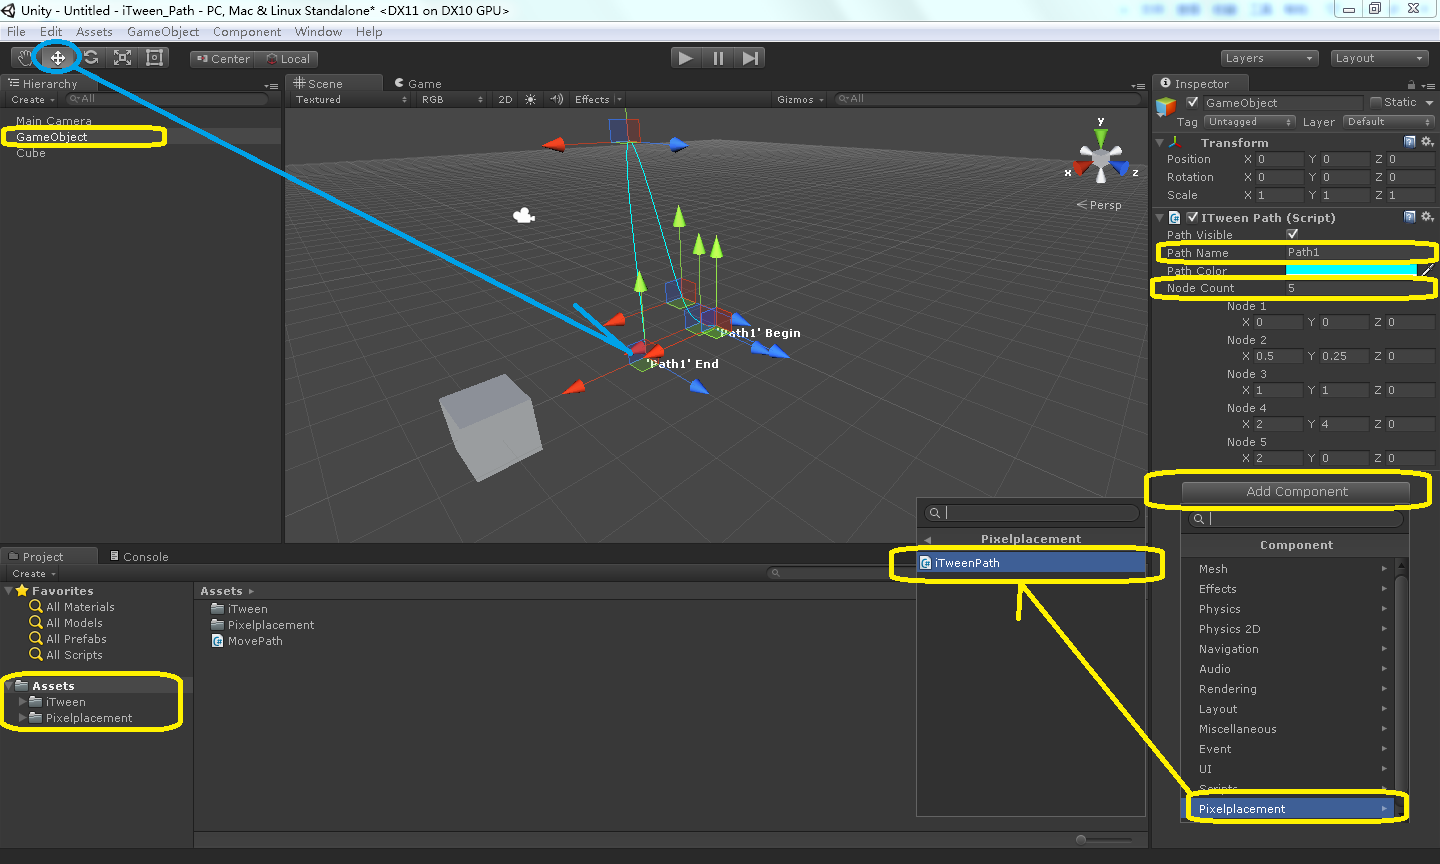This screenshot has height=864, width=1440.
Task: Select the camera gizmo in scene
Action: coord(523,215)
